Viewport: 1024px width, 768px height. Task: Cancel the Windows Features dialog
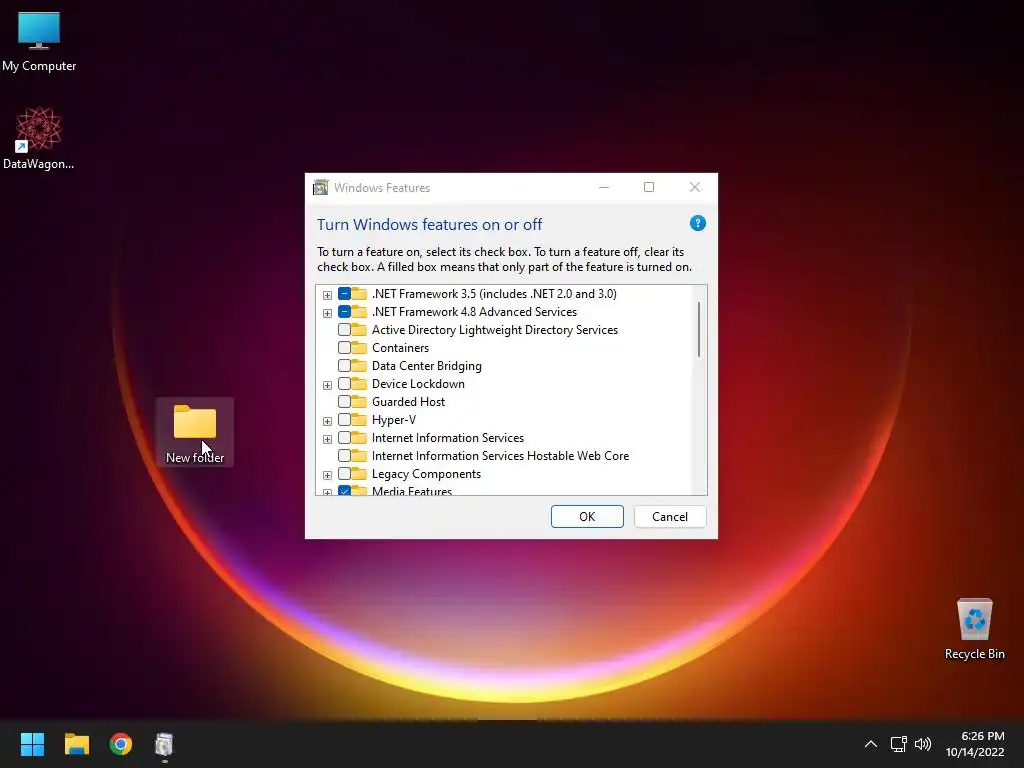[670, 517]
